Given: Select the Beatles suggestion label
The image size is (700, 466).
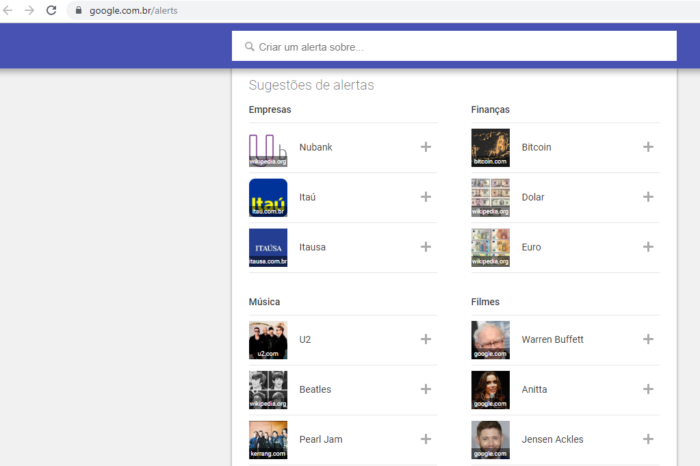Looking at the screenshot, I should point(315,390).
